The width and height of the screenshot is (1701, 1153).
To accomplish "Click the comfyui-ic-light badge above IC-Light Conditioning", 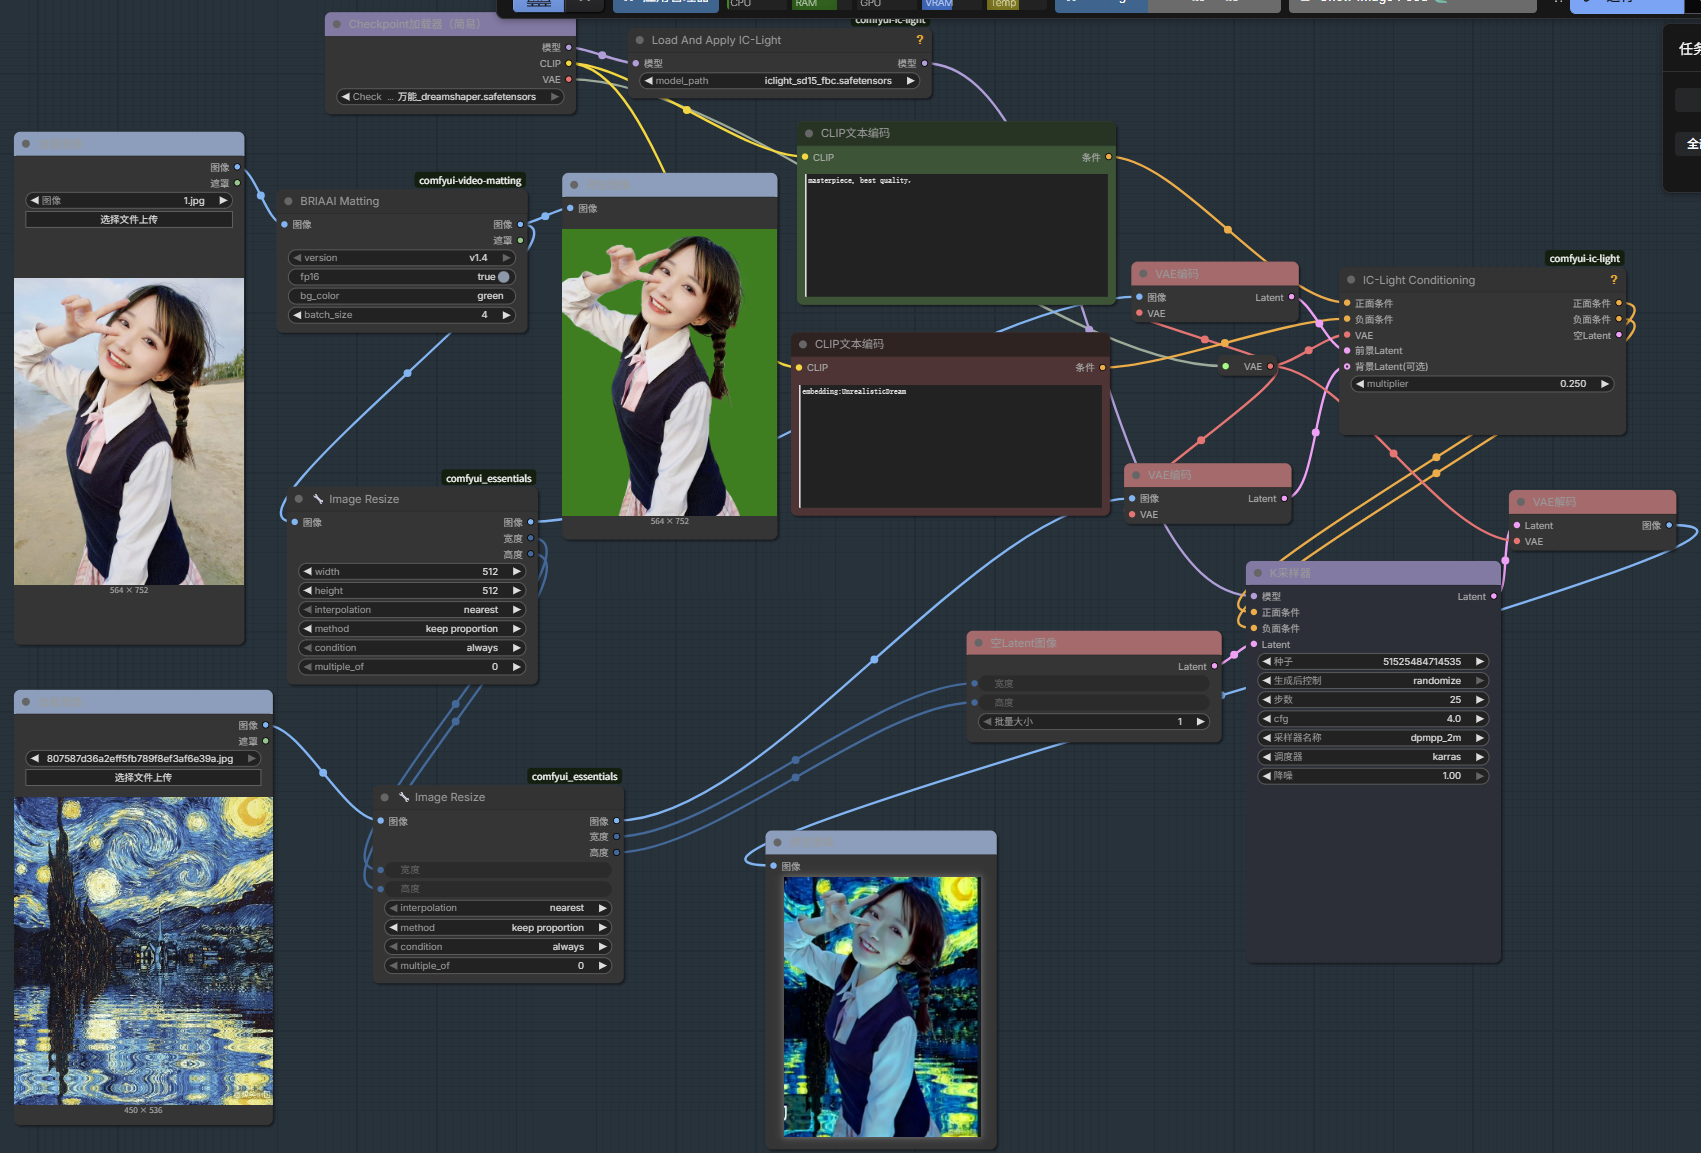I will (x=1585, y=259).
